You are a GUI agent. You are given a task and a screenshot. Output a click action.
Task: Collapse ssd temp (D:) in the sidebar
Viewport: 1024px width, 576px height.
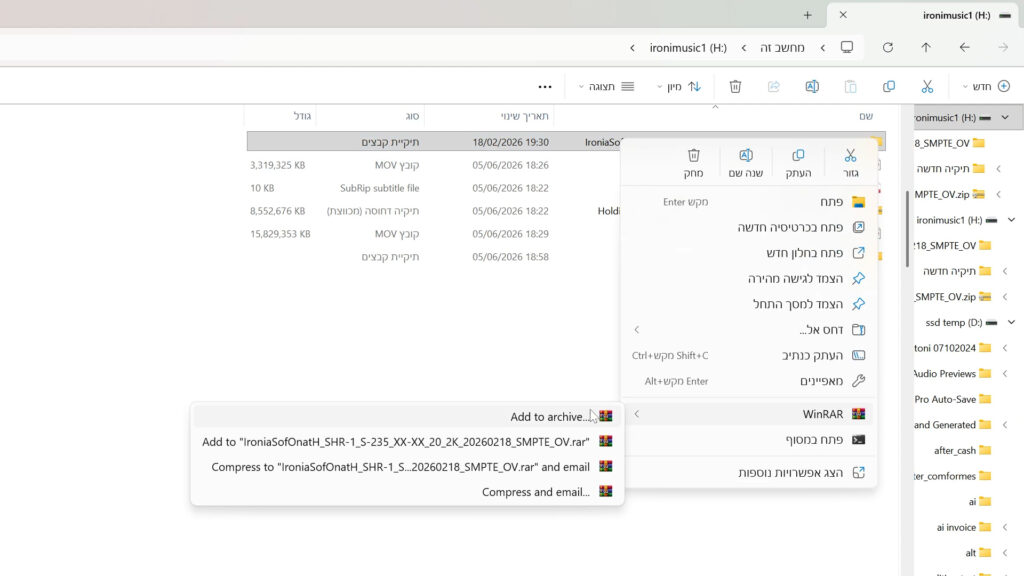(1011, 323)
